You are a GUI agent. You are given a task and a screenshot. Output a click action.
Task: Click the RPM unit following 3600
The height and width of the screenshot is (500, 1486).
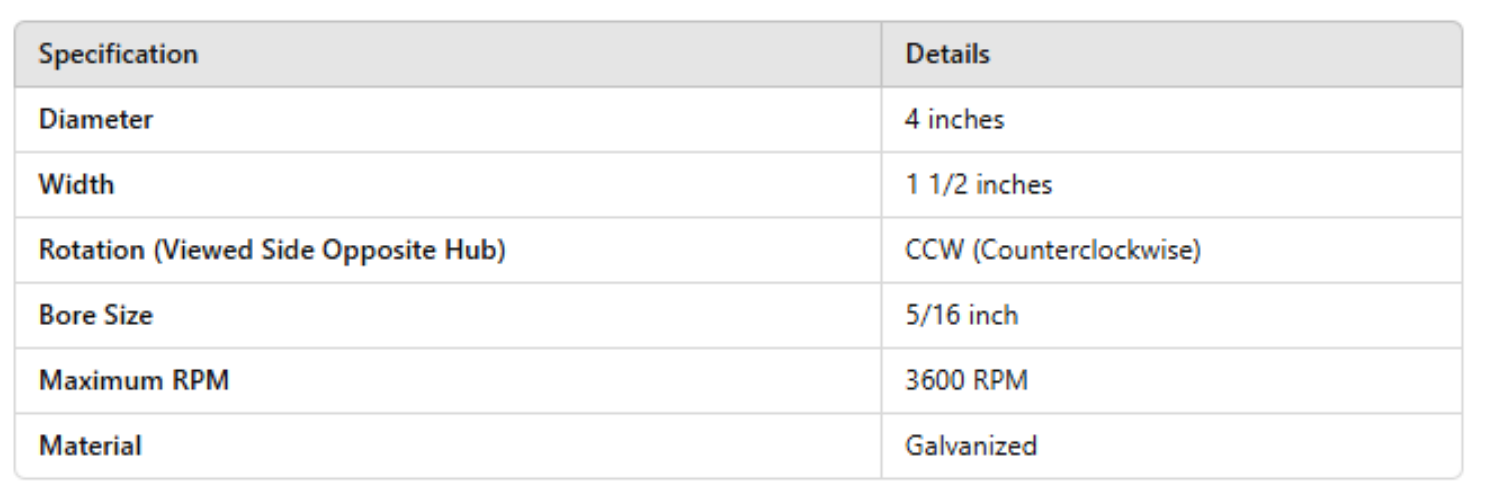pos(999,381)
